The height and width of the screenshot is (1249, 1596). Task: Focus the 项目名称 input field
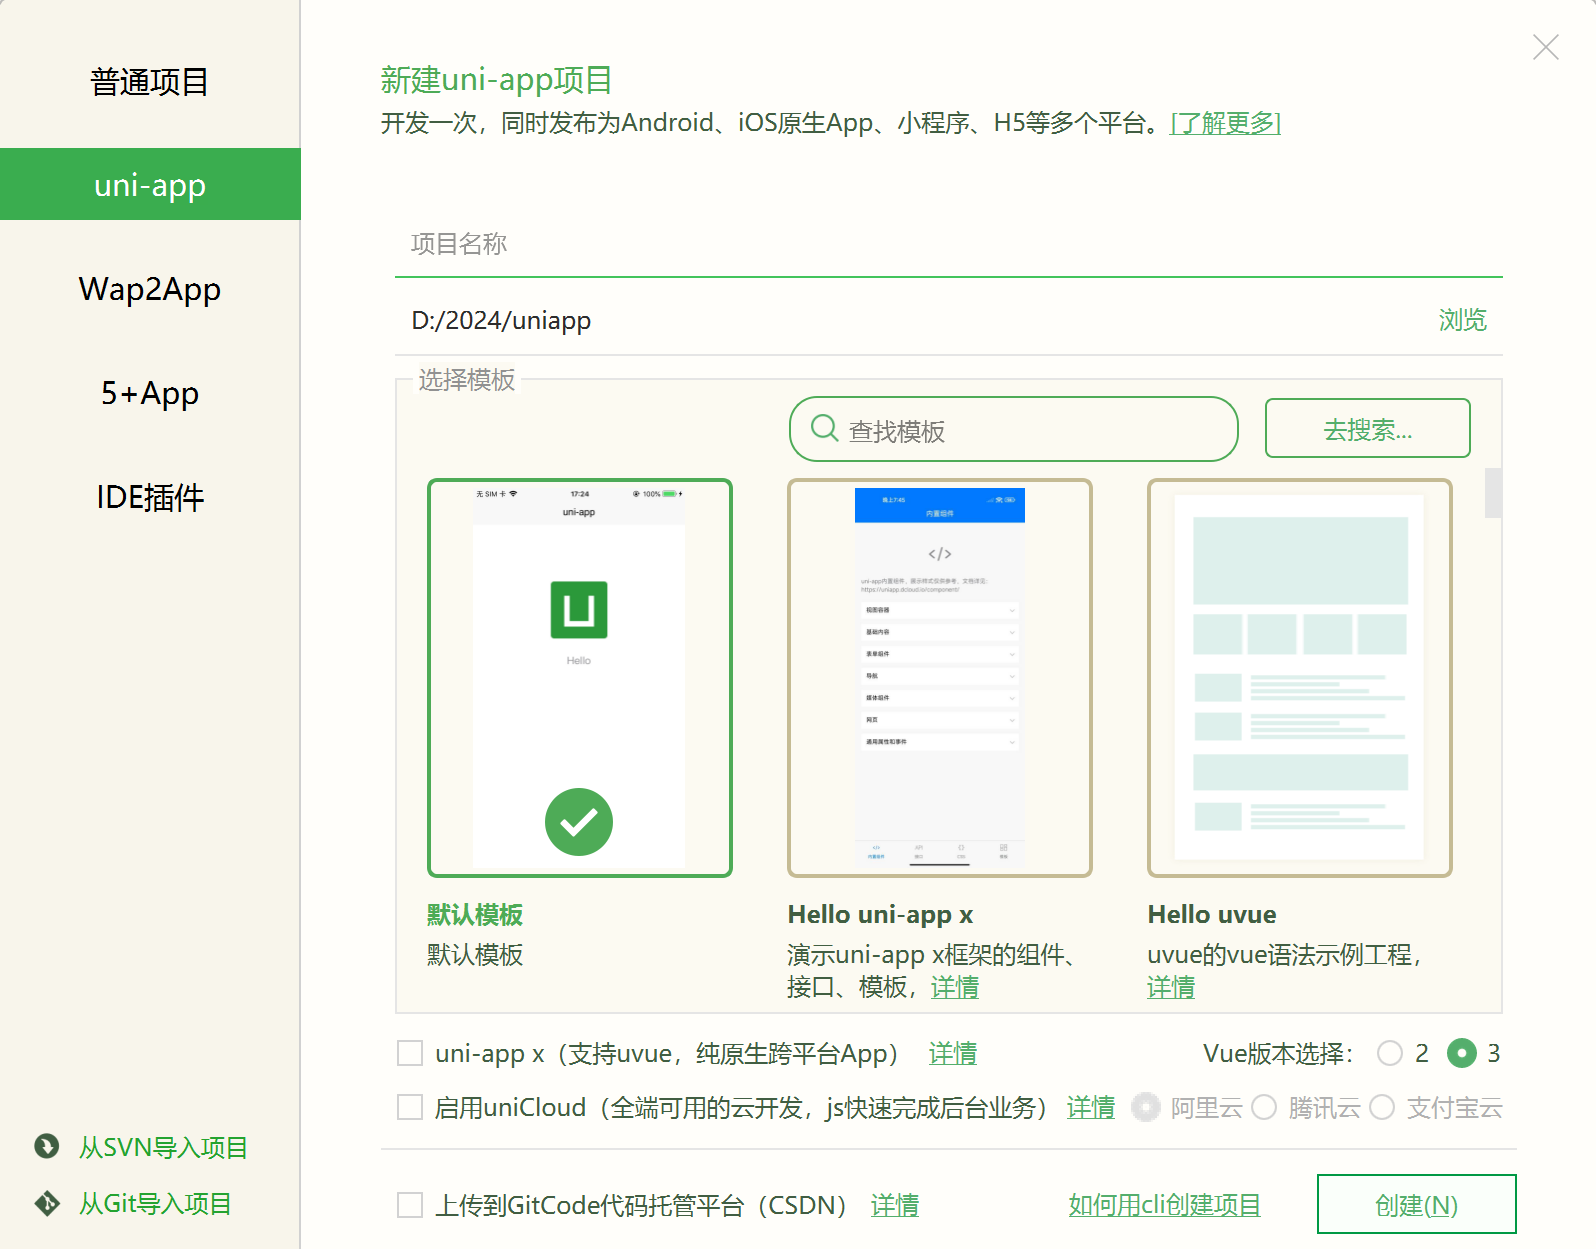click(948, 245)
